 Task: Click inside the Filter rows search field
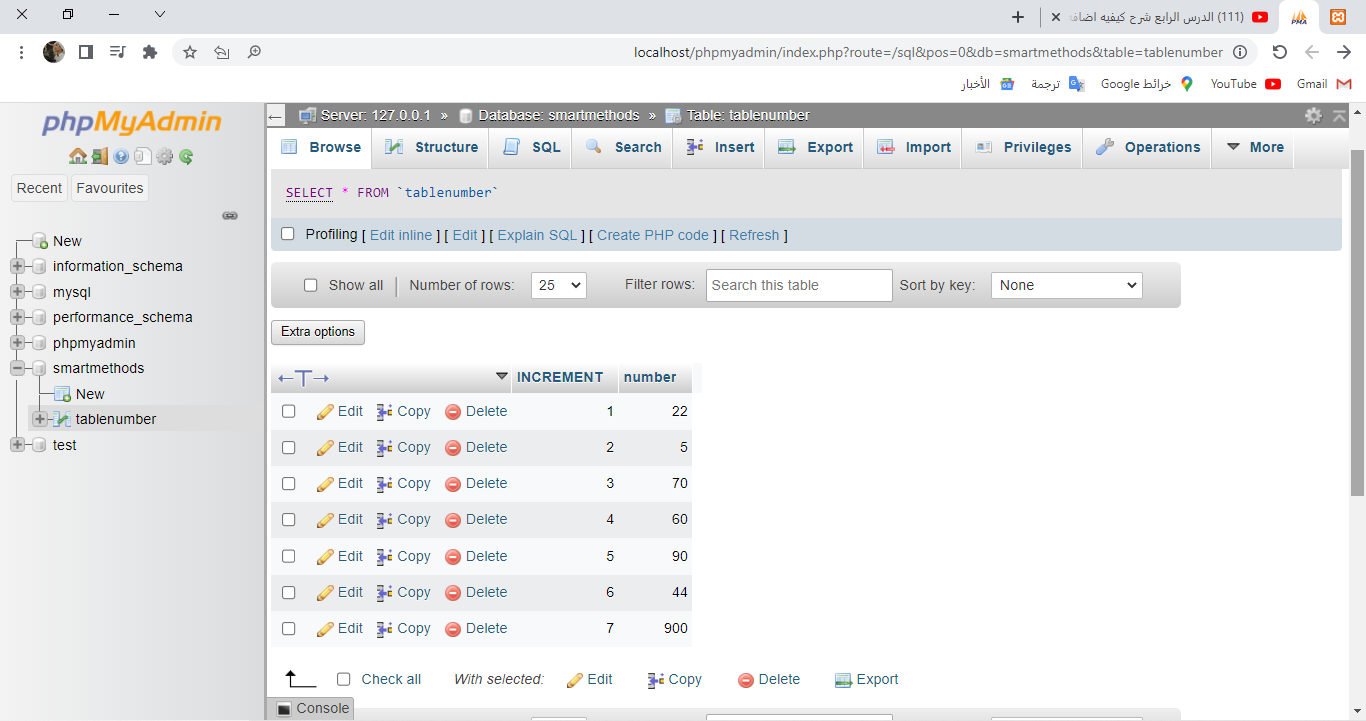coord(798,285)
